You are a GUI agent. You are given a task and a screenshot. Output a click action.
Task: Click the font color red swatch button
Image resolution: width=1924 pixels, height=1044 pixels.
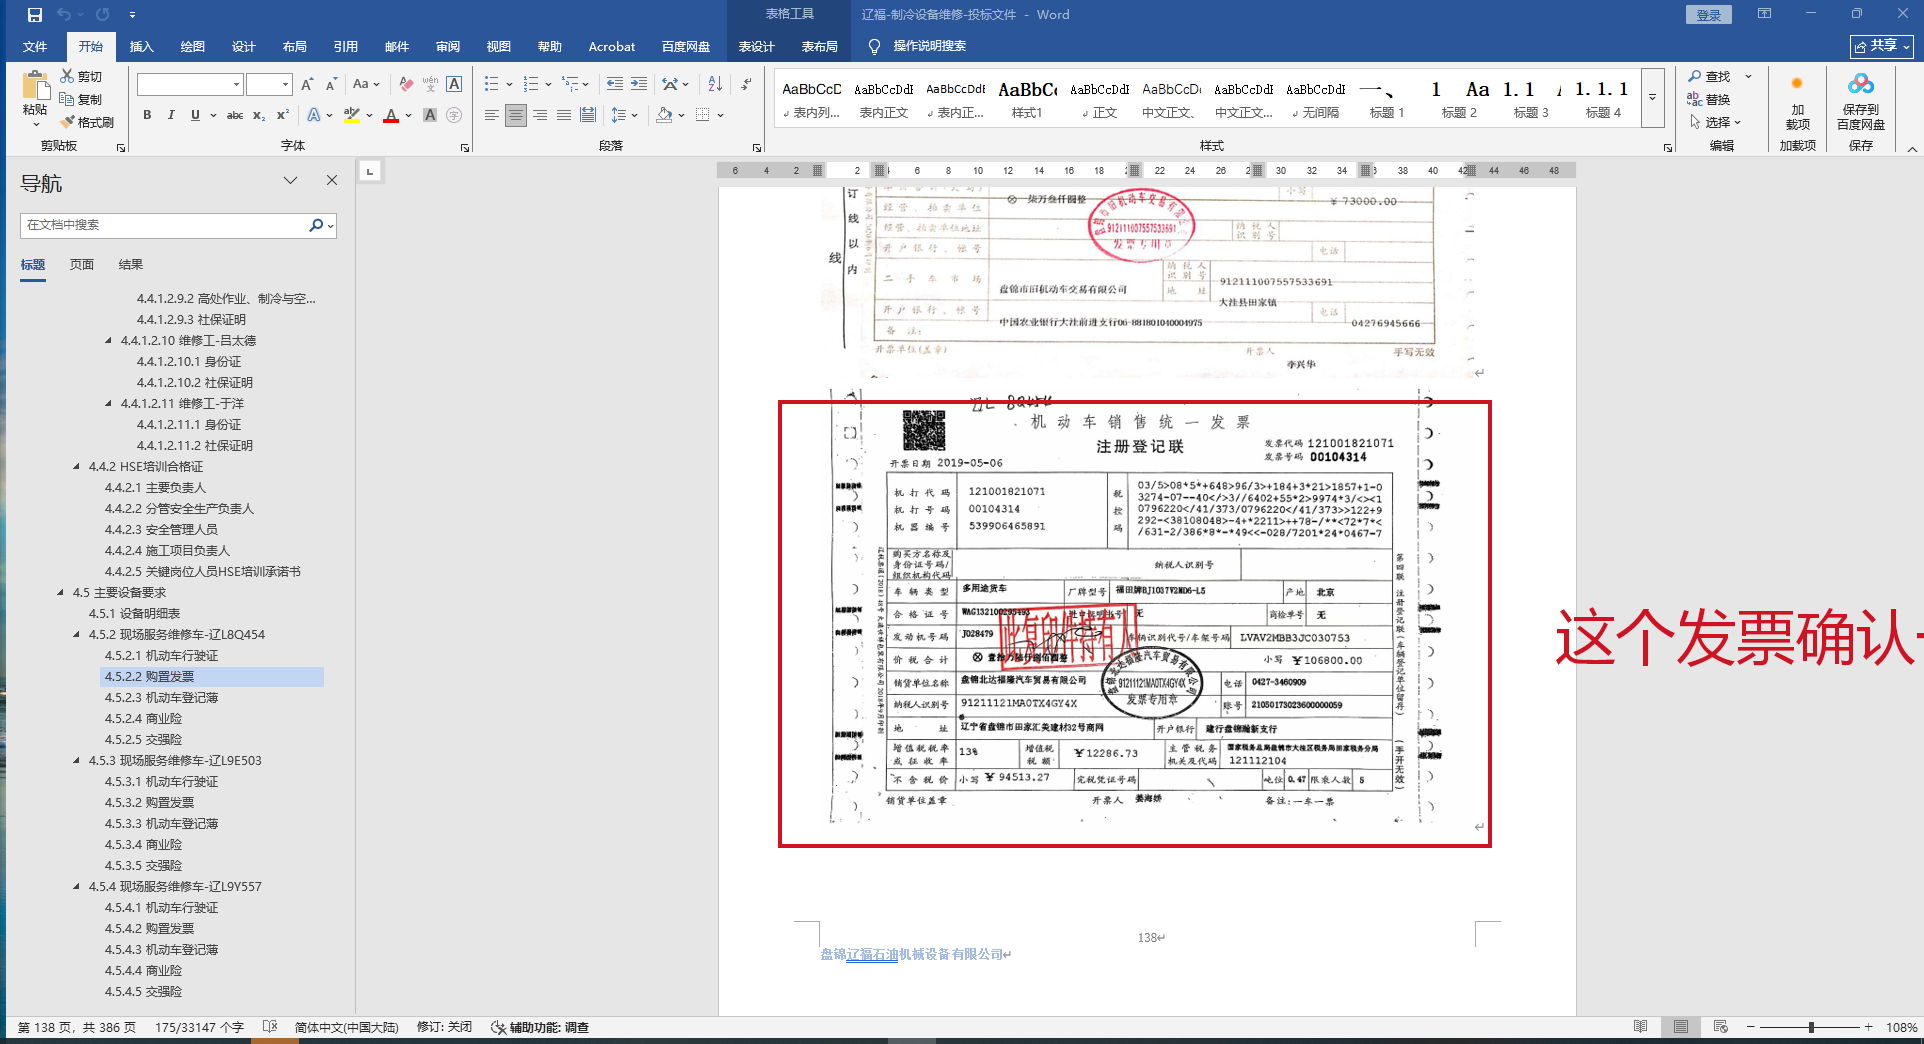click(391, 115)
